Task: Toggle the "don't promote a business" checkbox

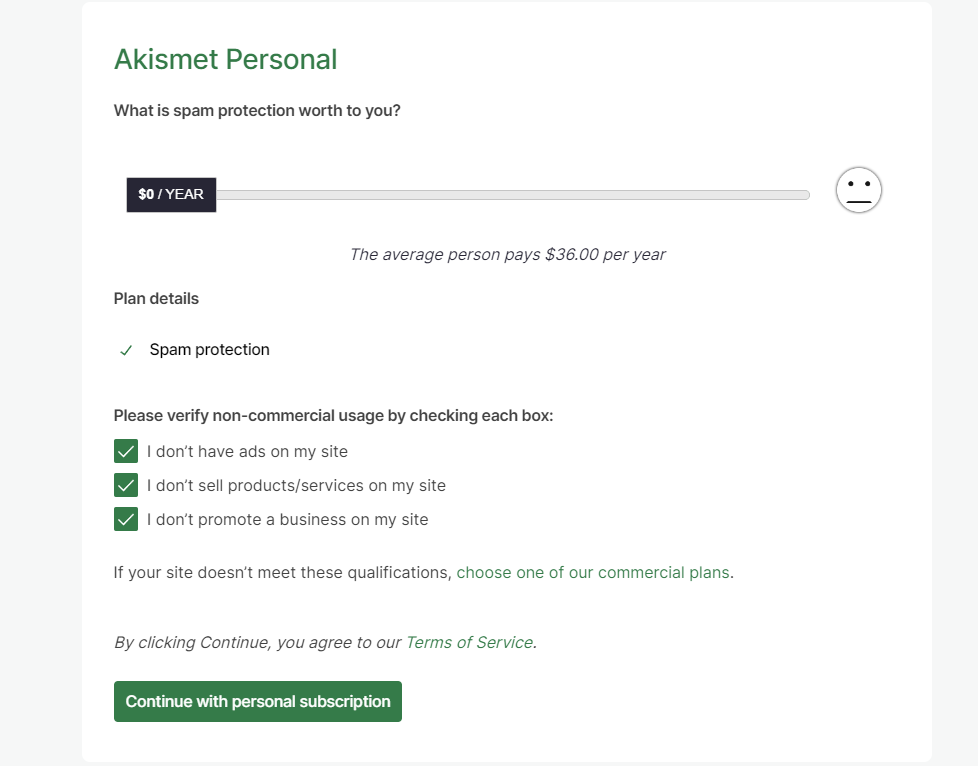Action: 126,519
